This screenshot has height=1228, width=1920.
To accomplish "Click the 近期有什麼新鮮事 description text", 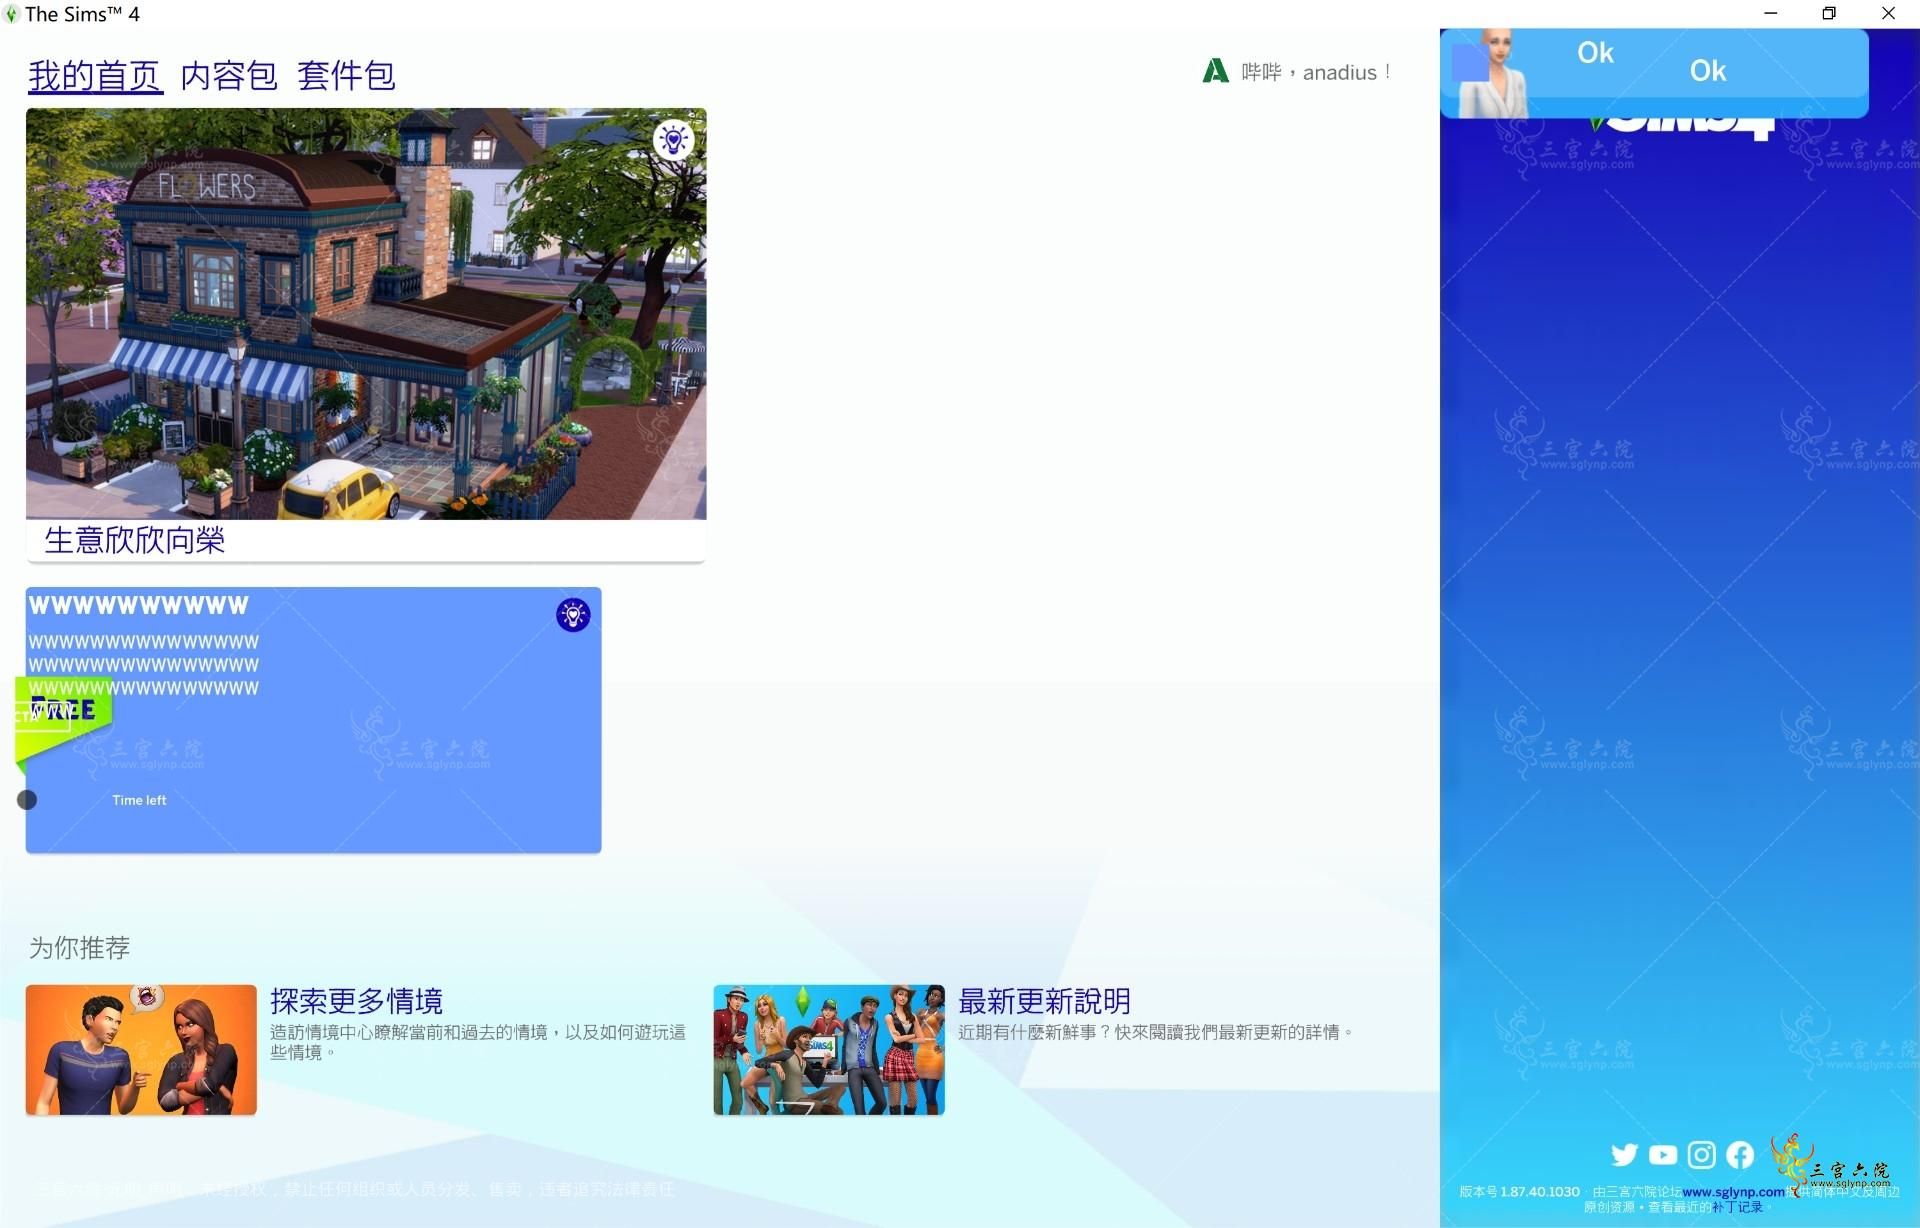I will [x=1156, y=1032].
